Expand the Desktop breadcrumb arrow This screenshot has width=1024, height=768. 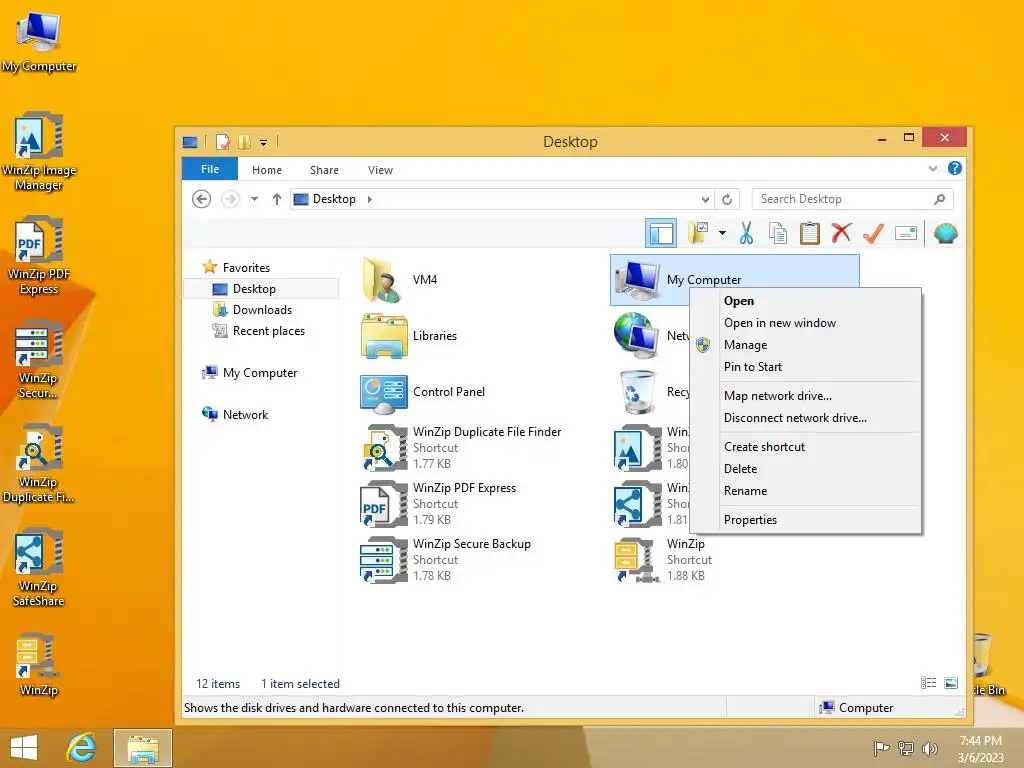[370, 199]
